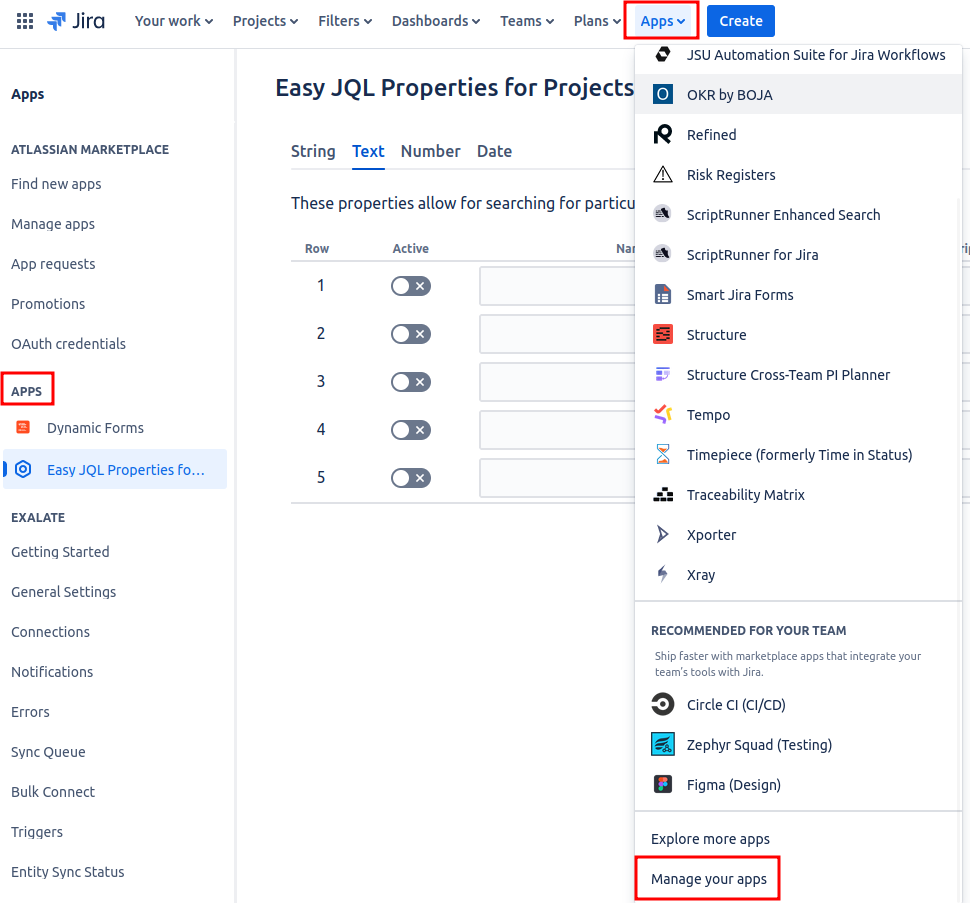Toggle Active switch in row 3

coord(410,382)
